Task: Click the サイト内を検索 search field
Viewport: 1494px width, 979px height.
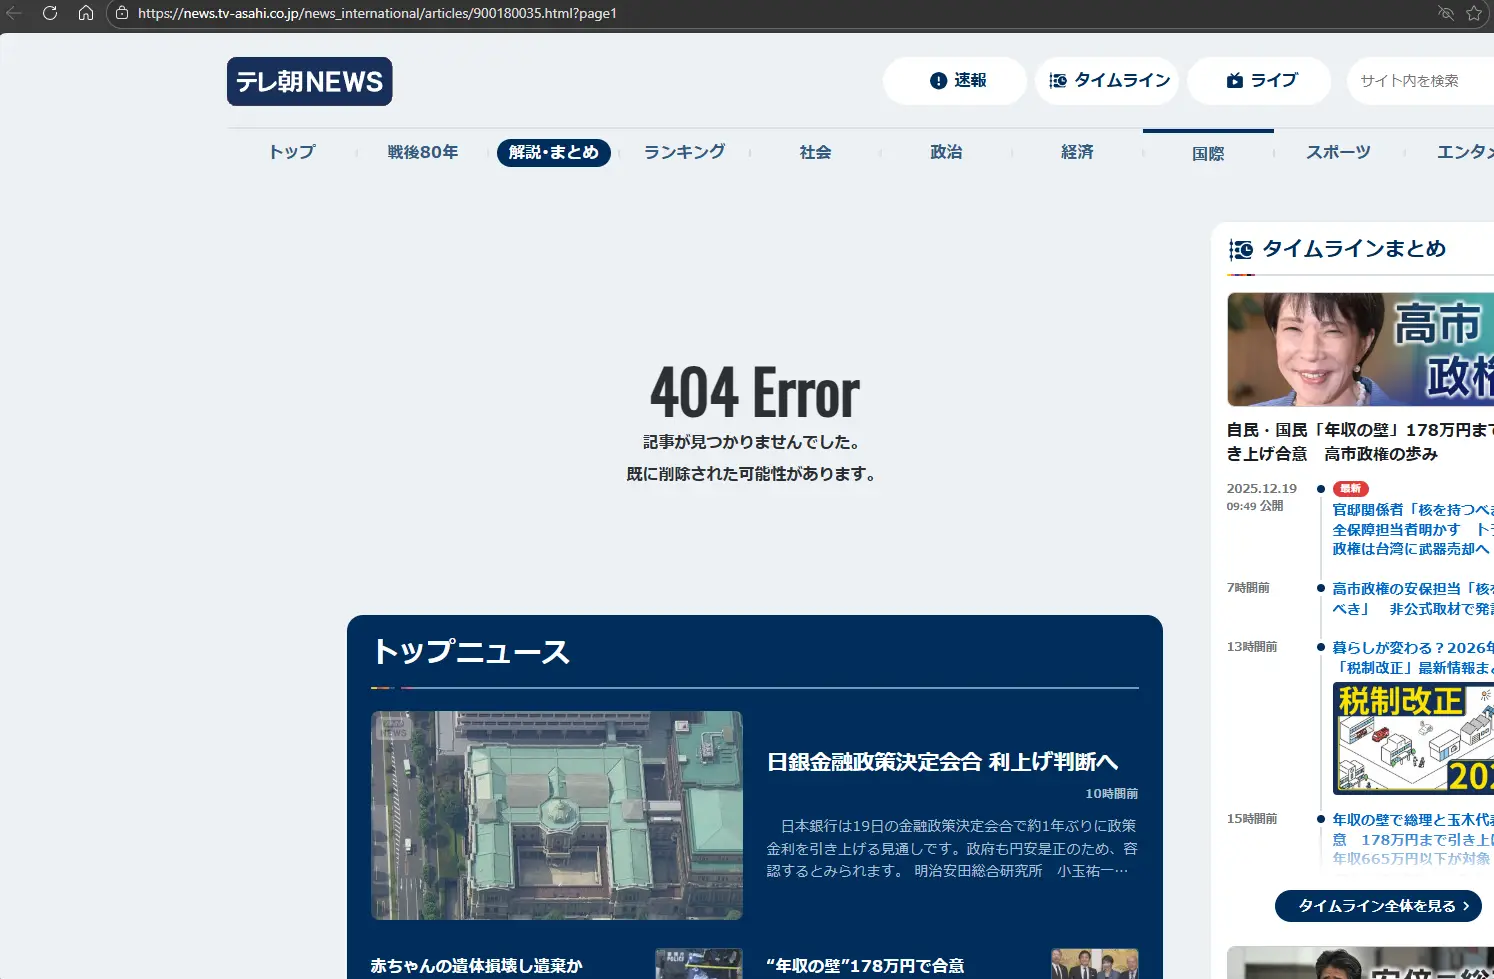Action: (x=1420, y=81)
